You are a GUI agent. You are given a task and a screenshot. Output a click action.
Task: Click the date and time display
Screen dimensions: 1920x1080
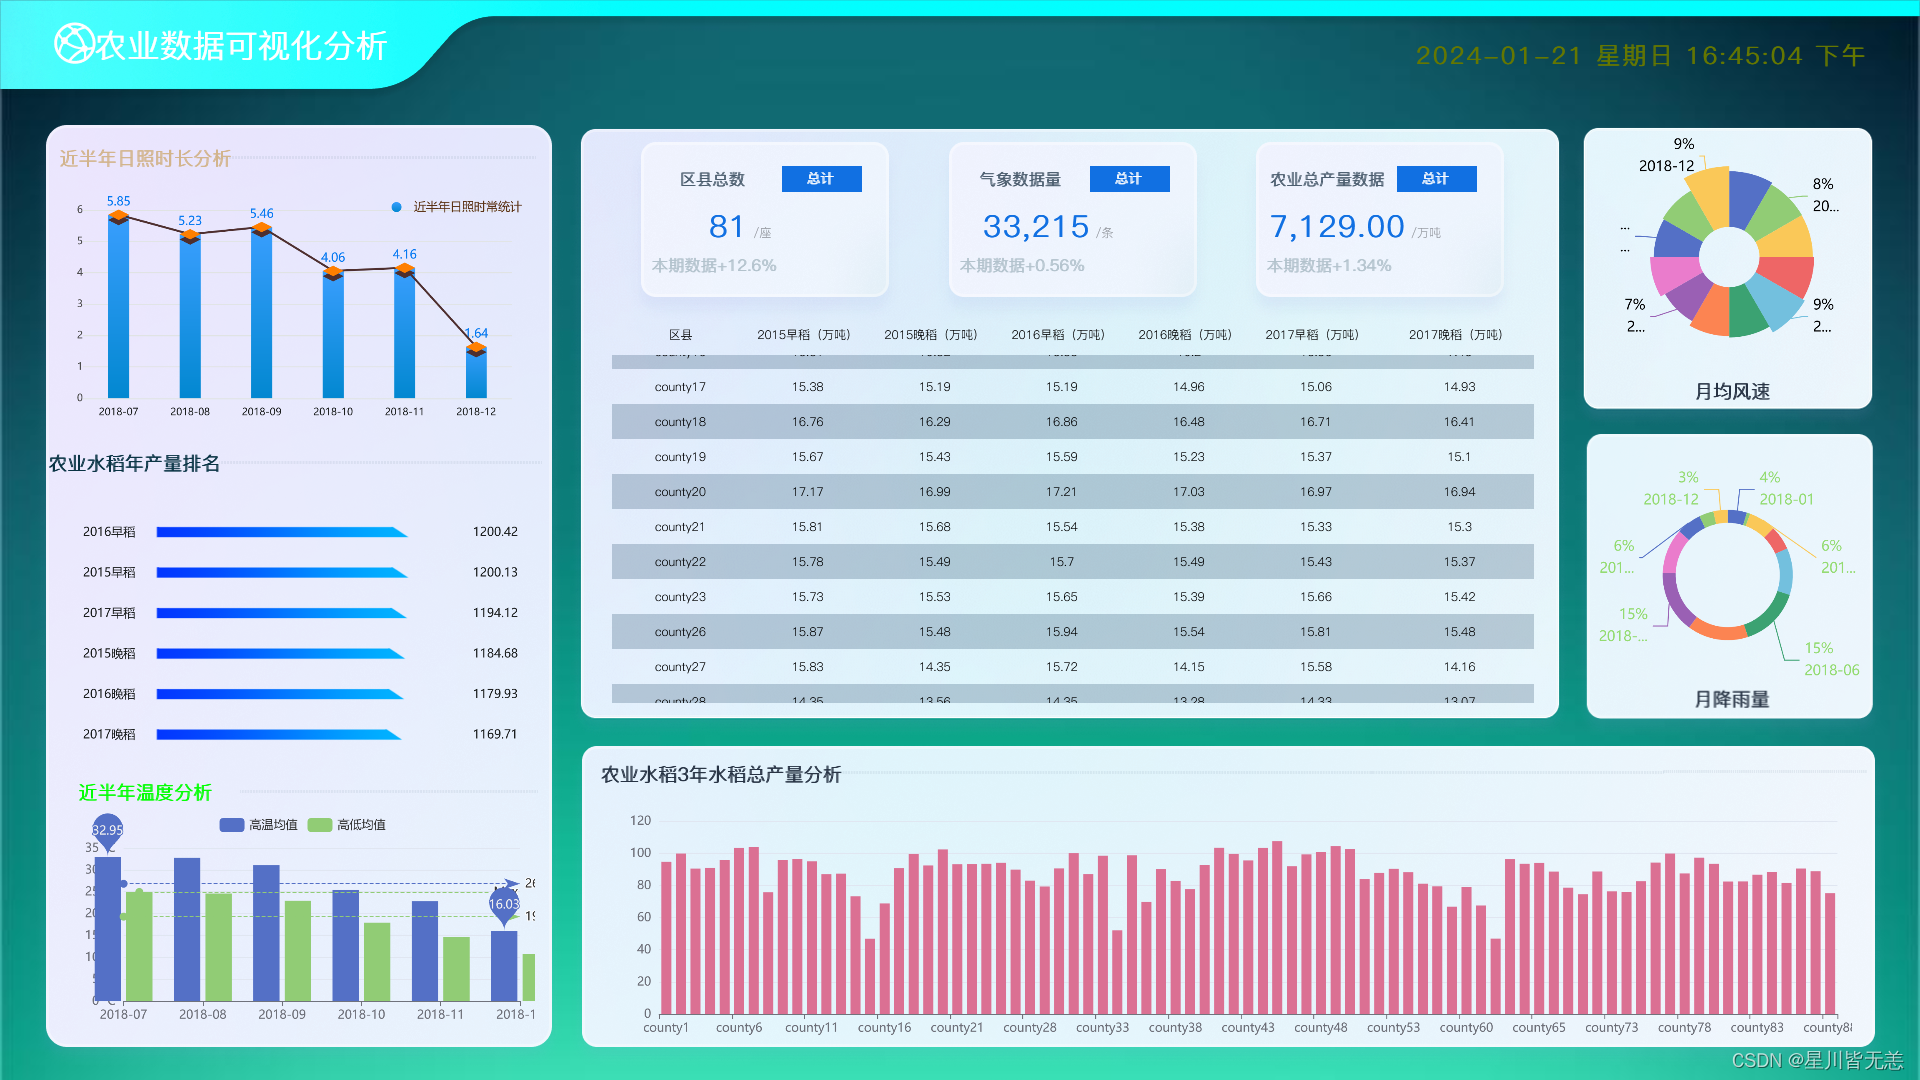coord(1640,56)
